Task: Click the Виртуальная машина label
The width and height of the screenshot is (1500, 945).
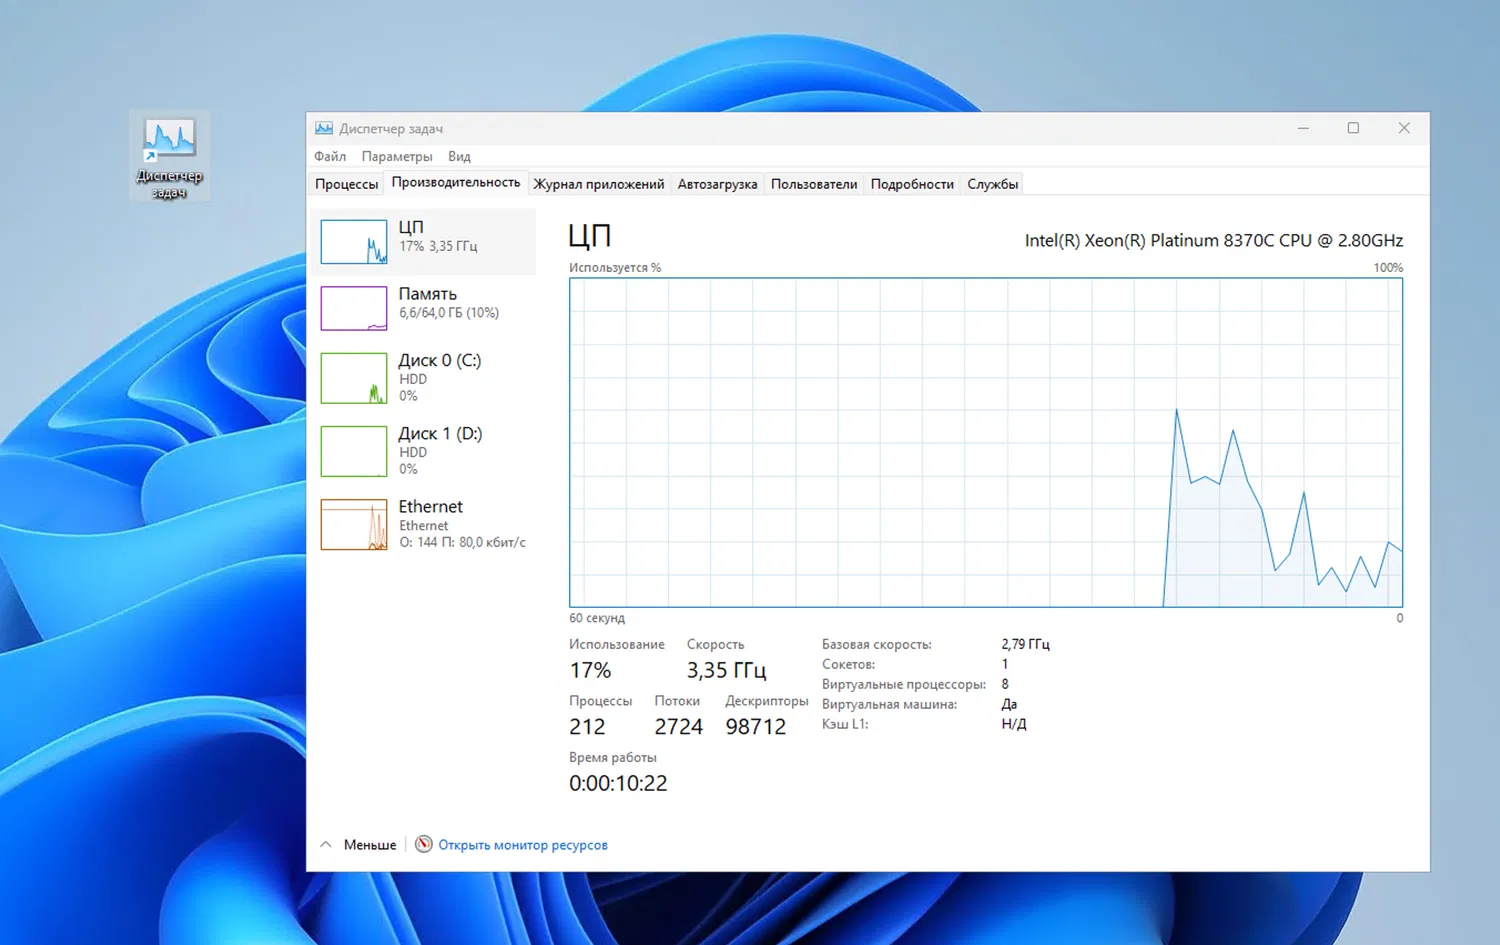Action: pos(889,704)
